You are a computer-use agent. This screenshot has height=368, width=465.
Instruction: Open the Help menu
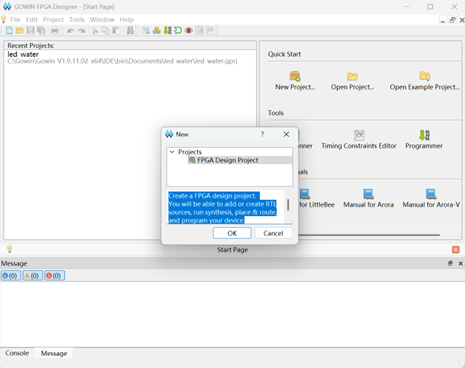click(x=127, y=20)
